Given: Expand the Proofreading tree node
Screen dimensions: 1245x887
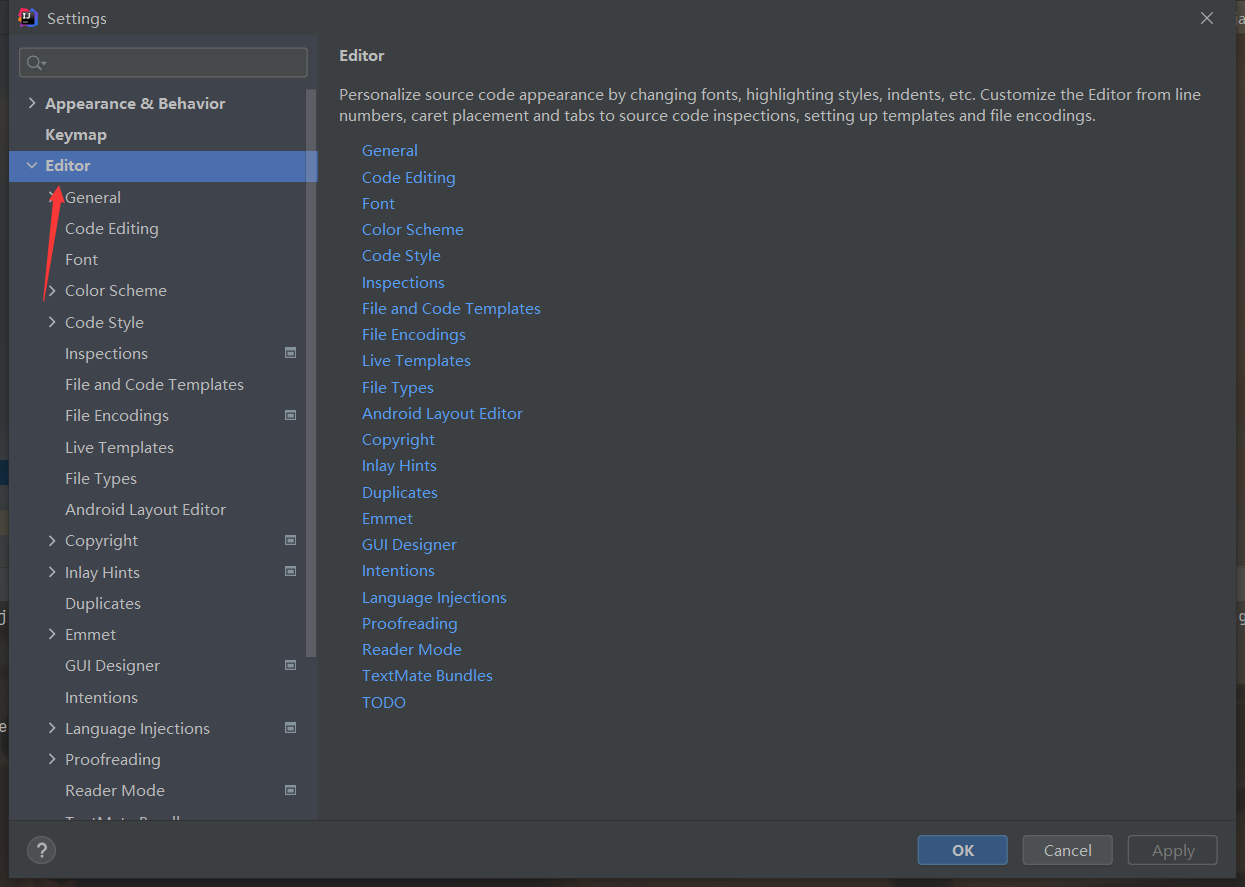Looking at the screenshot, I should point(52,759).
